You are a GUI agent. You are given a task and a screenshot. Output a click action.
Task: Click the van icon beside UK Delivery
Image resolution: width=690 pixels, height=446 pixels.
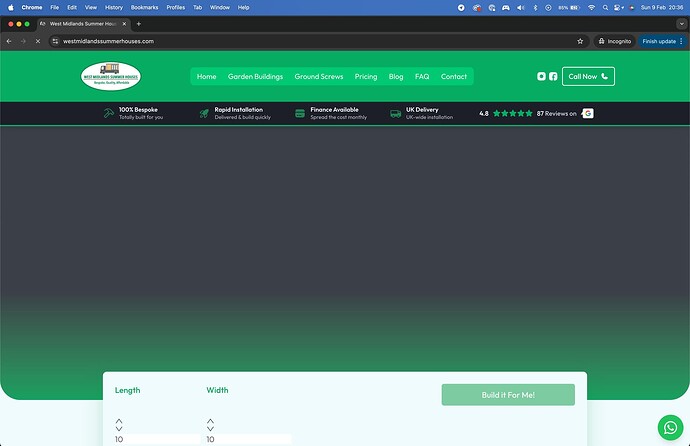point(396,113)
